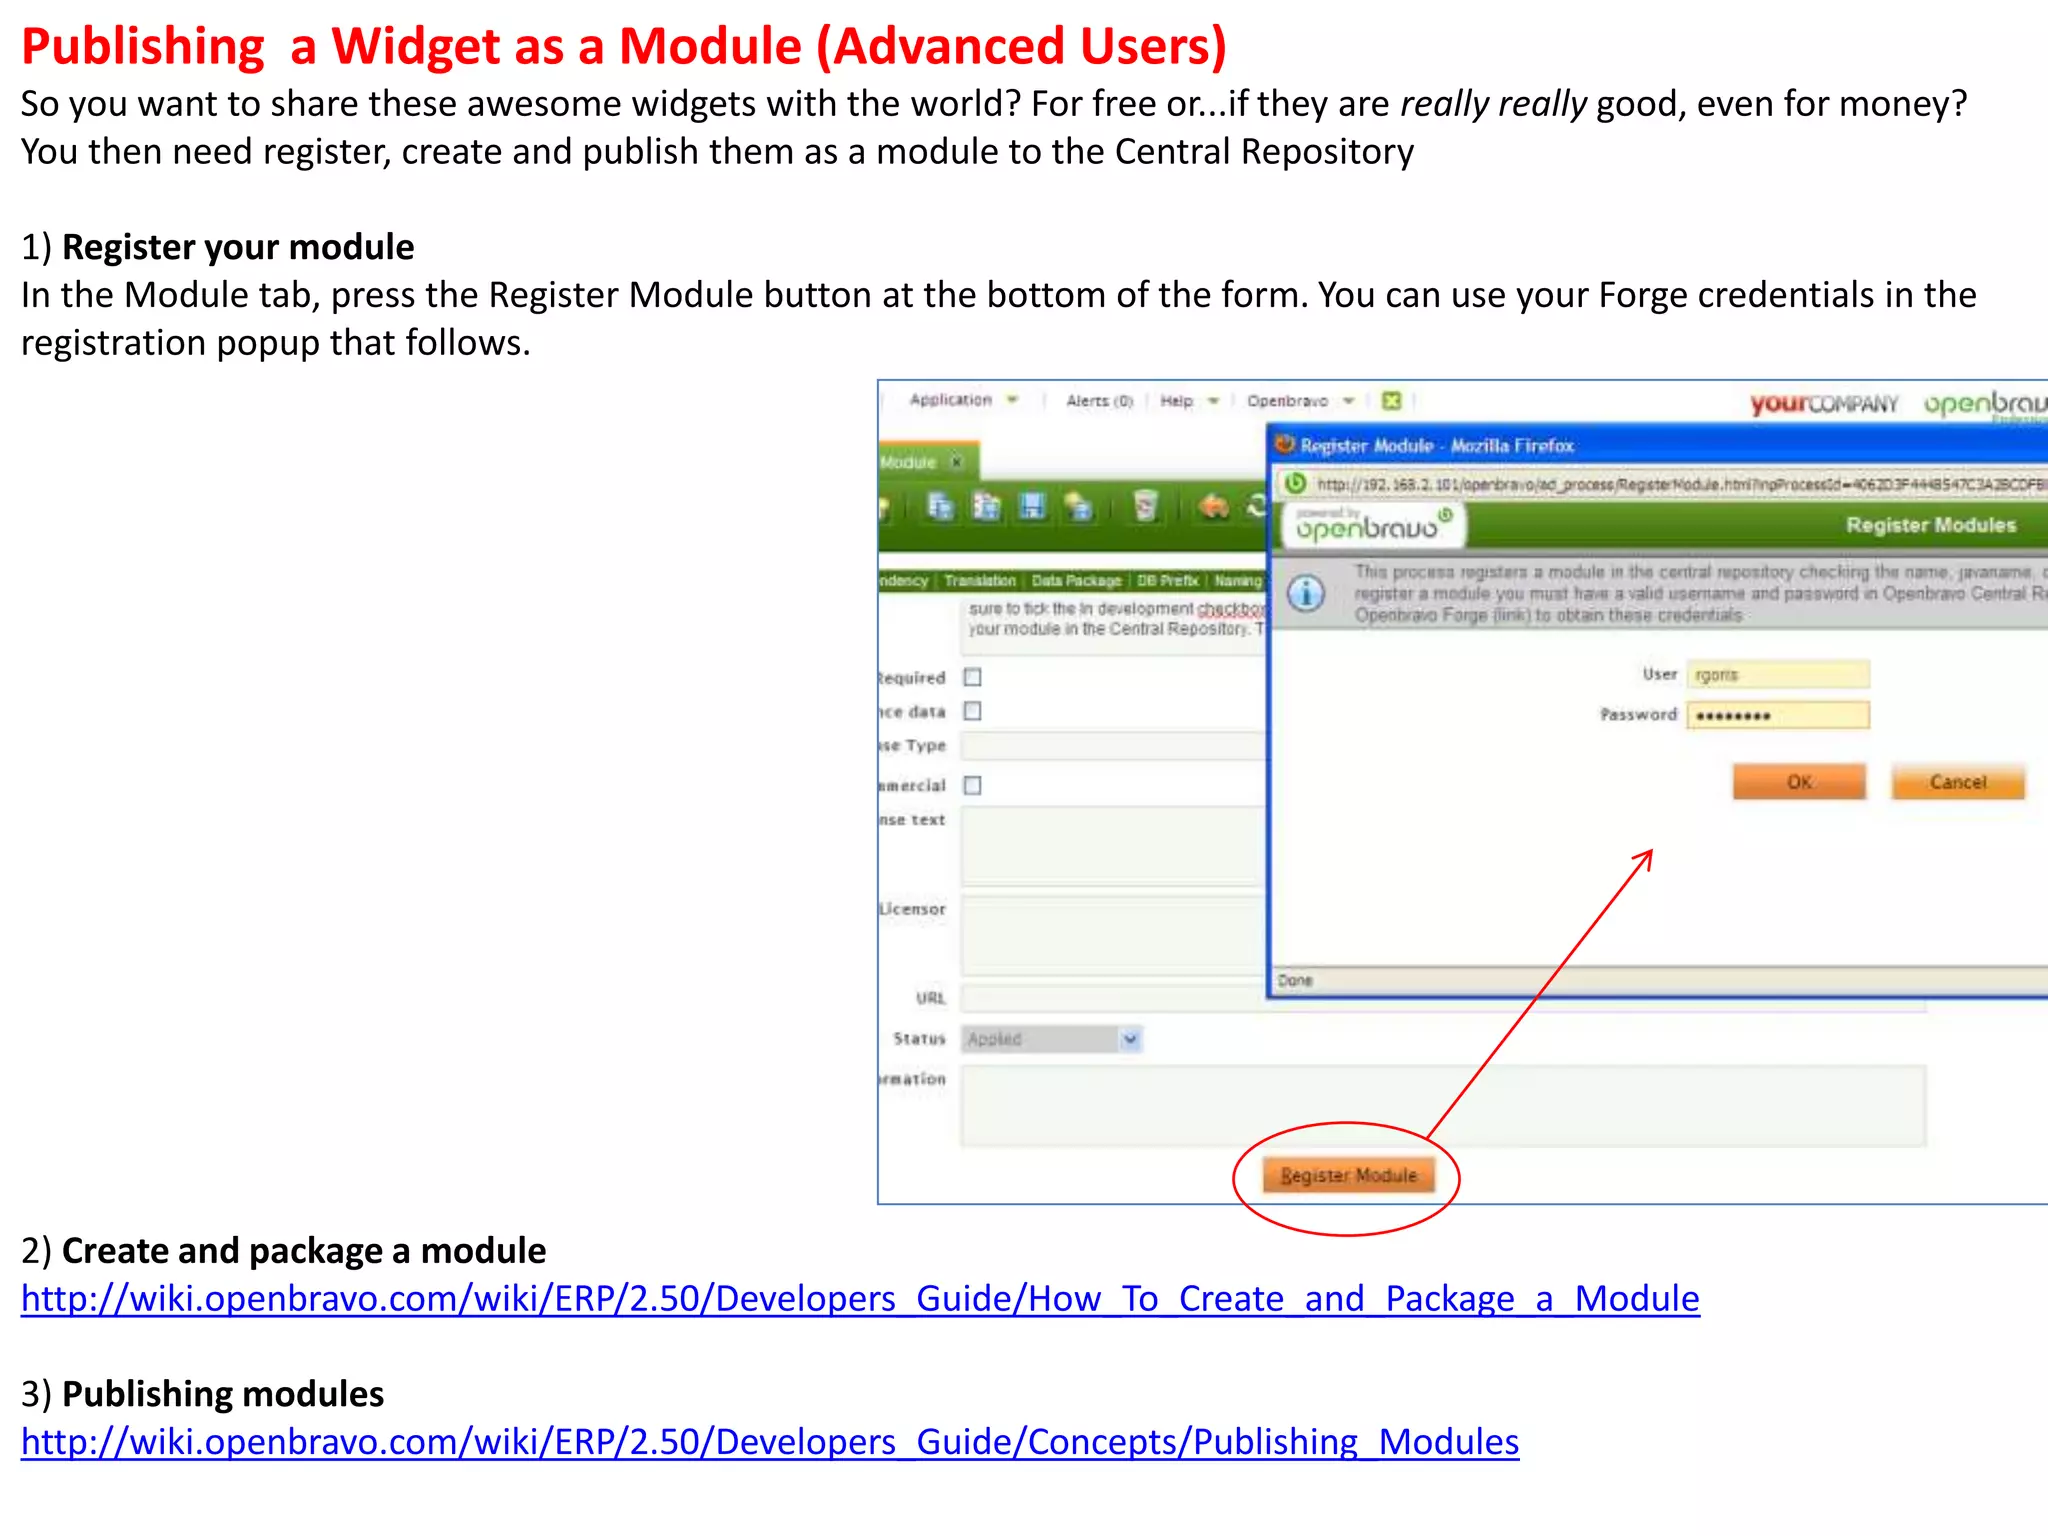The image size is (2048, 1536).
Task: Close the Module tab with its x icon
Action: coord(957,462)
